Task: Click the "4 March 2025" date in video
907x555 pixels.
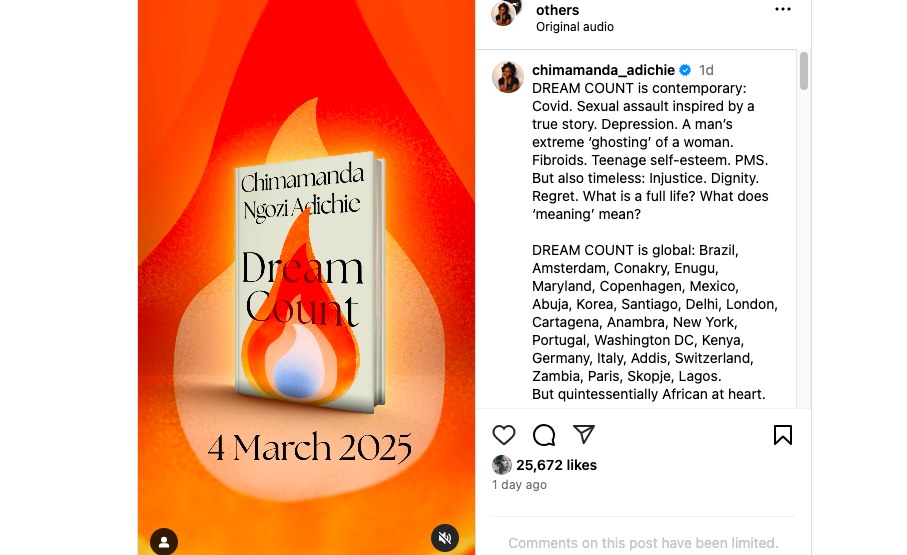Action: point(309,447)
